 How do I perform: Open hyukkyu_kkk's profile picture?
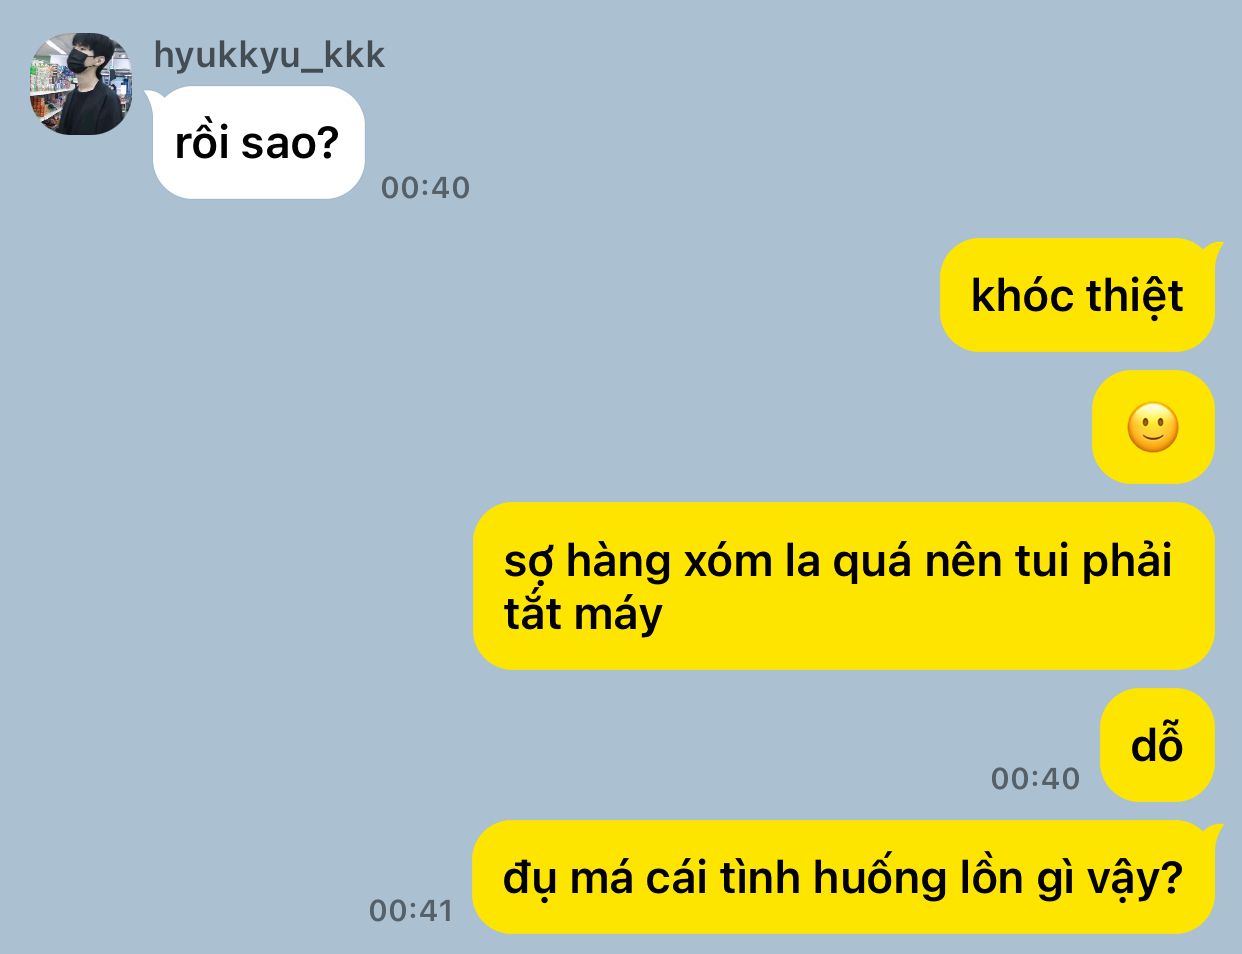tap(80, 84)
